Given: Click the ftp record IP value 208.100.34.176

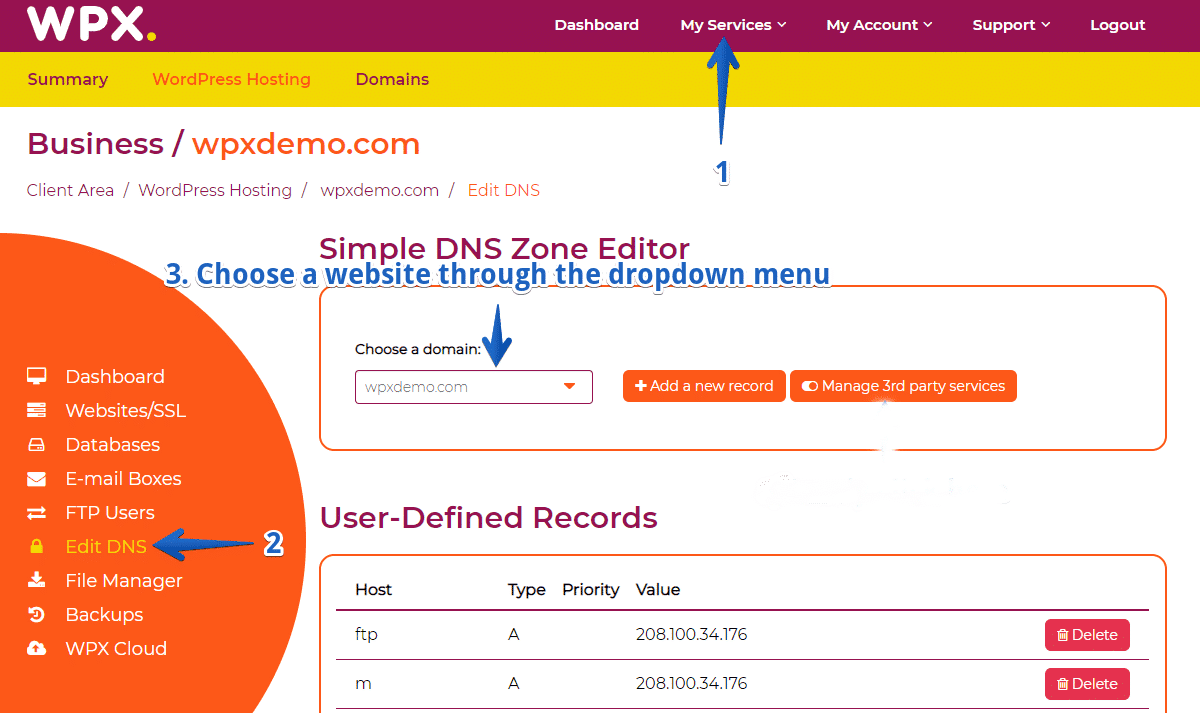Looking at the screenshot, I should [x=692, y=635].
